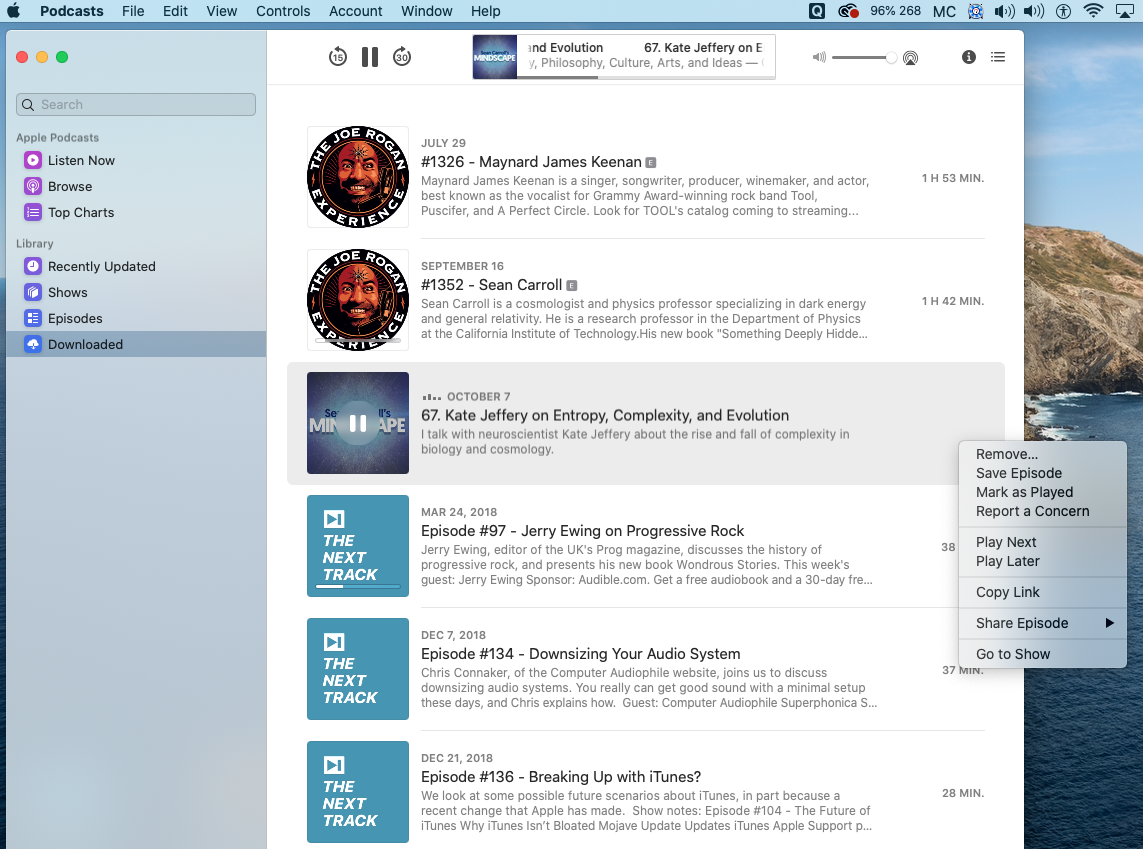The width and height of the screenshot is (1143, 849).
Task: Open the View menu
Action: 222,11
